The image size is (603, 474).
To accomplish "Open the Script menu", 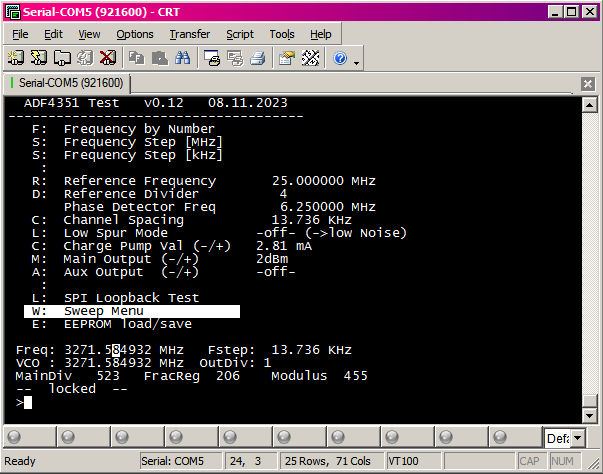I will [240, 34].
